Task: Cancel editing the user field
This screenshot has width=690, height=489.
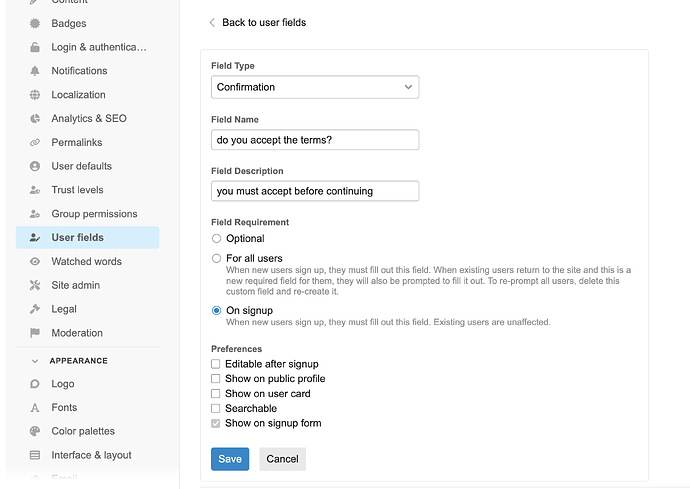Action: click(283, 459)
